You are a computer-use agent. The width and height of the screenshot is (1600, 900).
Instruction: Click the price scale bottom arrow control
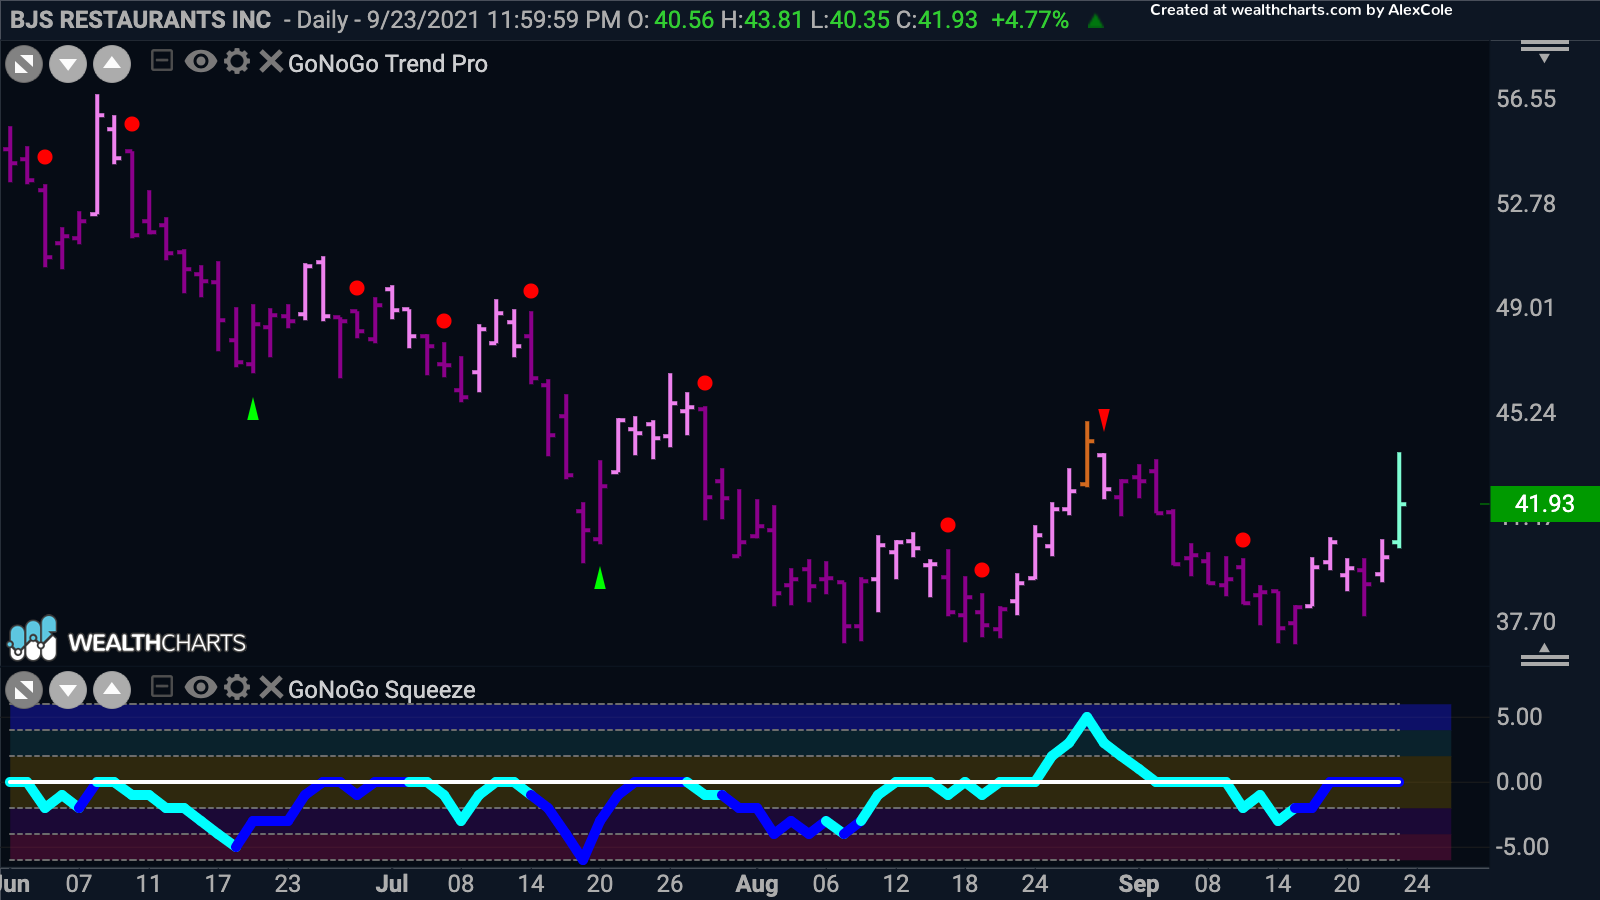click(x=1545, y=656)
